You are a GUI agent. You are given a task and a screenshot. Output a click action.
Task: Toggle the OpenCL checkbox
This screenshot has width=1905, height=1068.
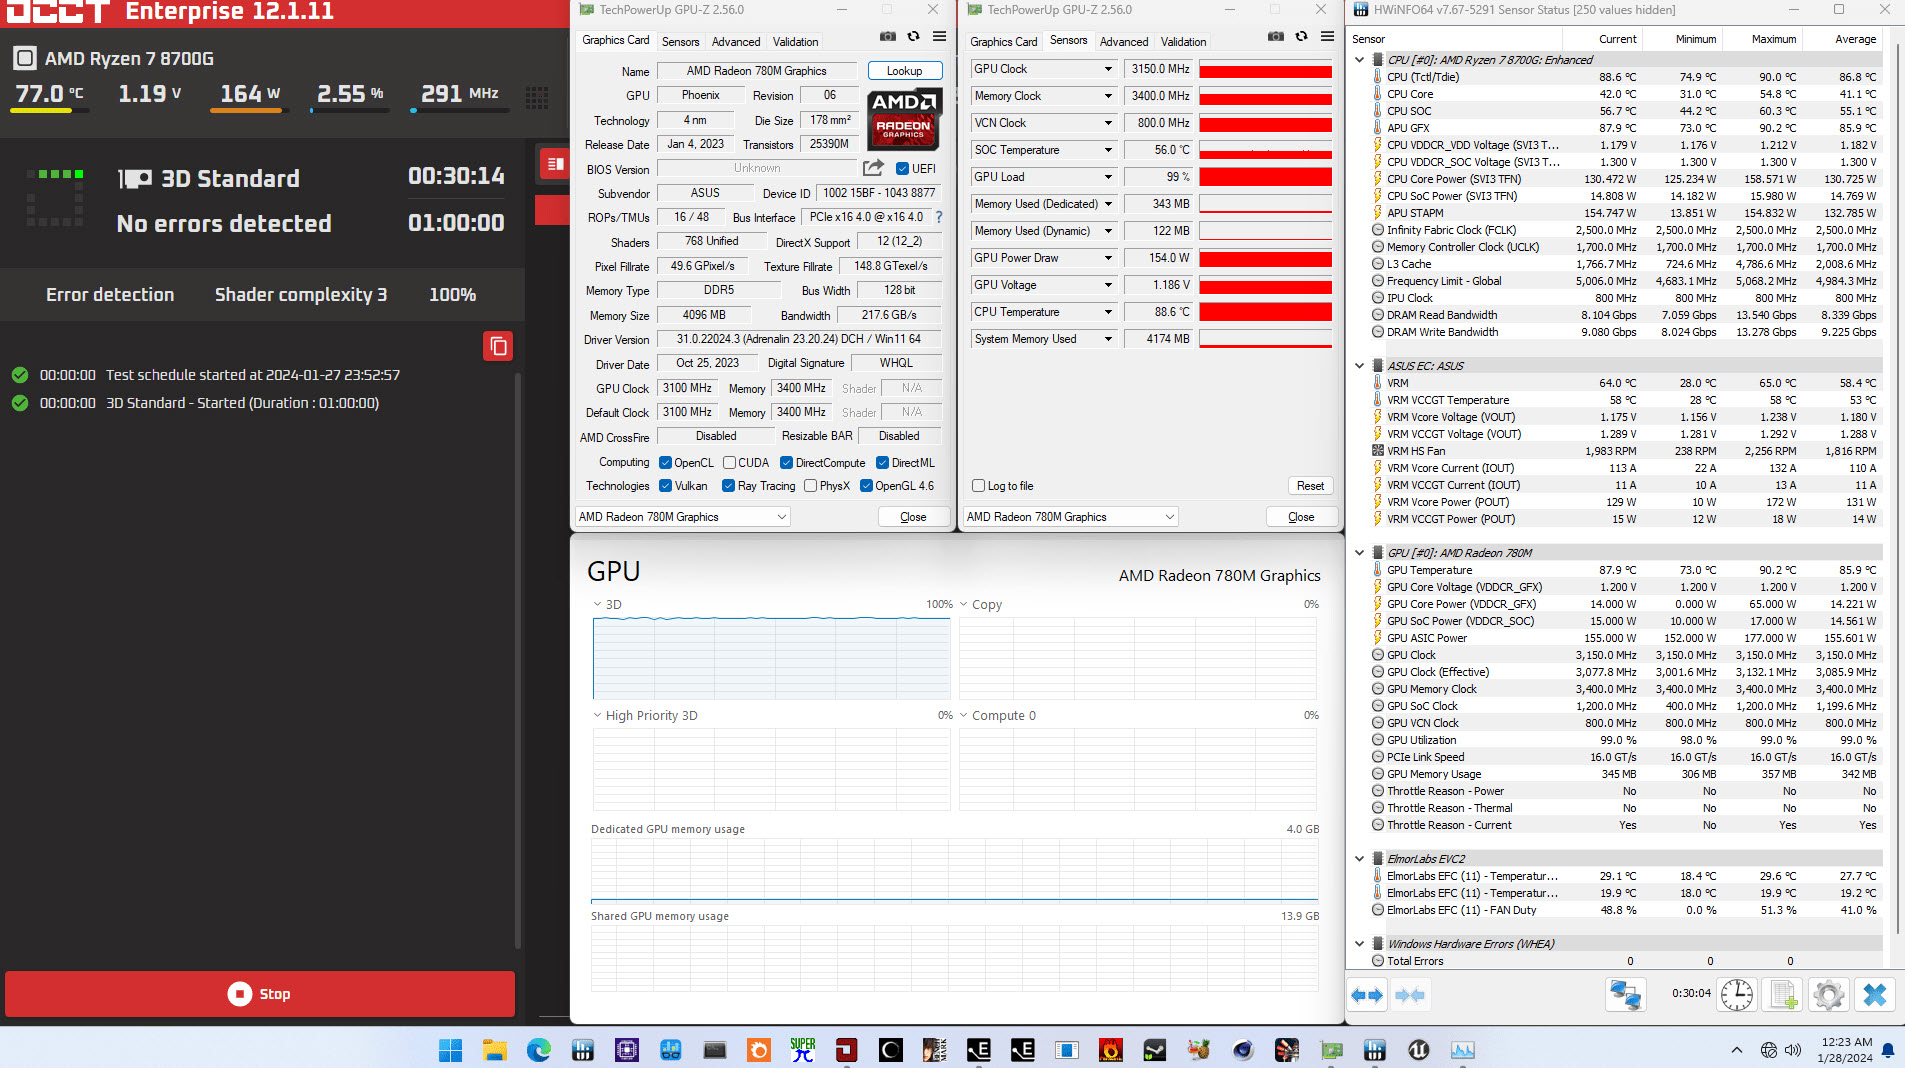[665, 463]
